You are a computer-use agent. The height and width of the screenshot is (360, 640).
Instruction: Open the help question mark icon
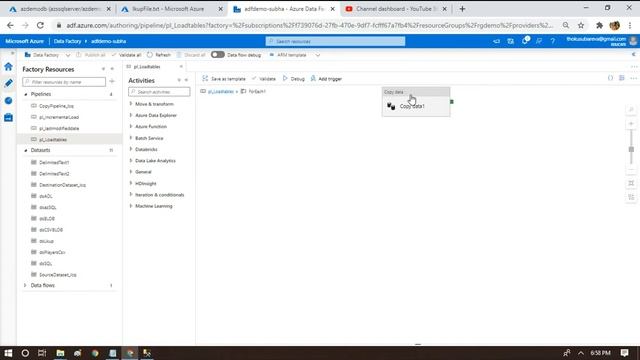click(553, 41)
